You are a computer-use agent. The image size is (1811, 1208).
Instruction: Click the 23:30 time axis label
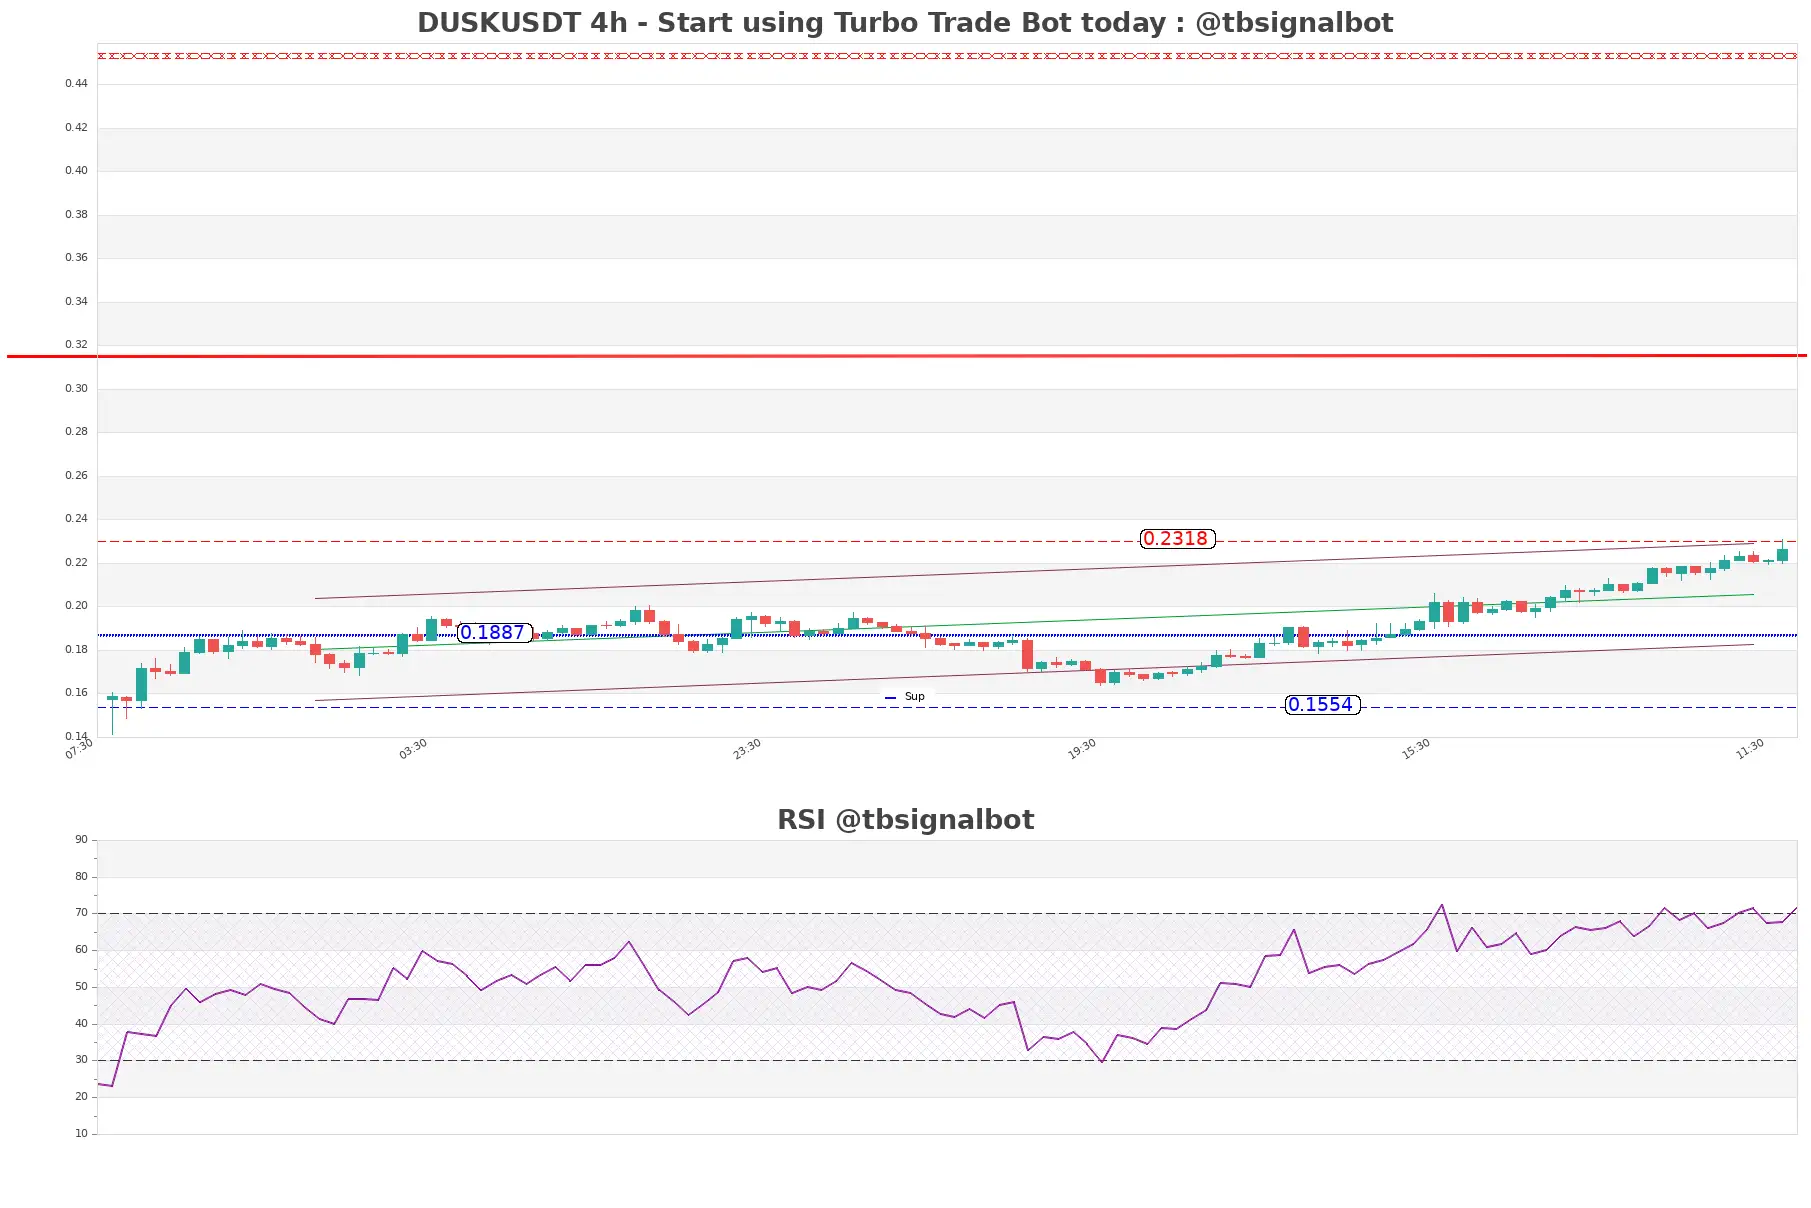pos(747,749)
